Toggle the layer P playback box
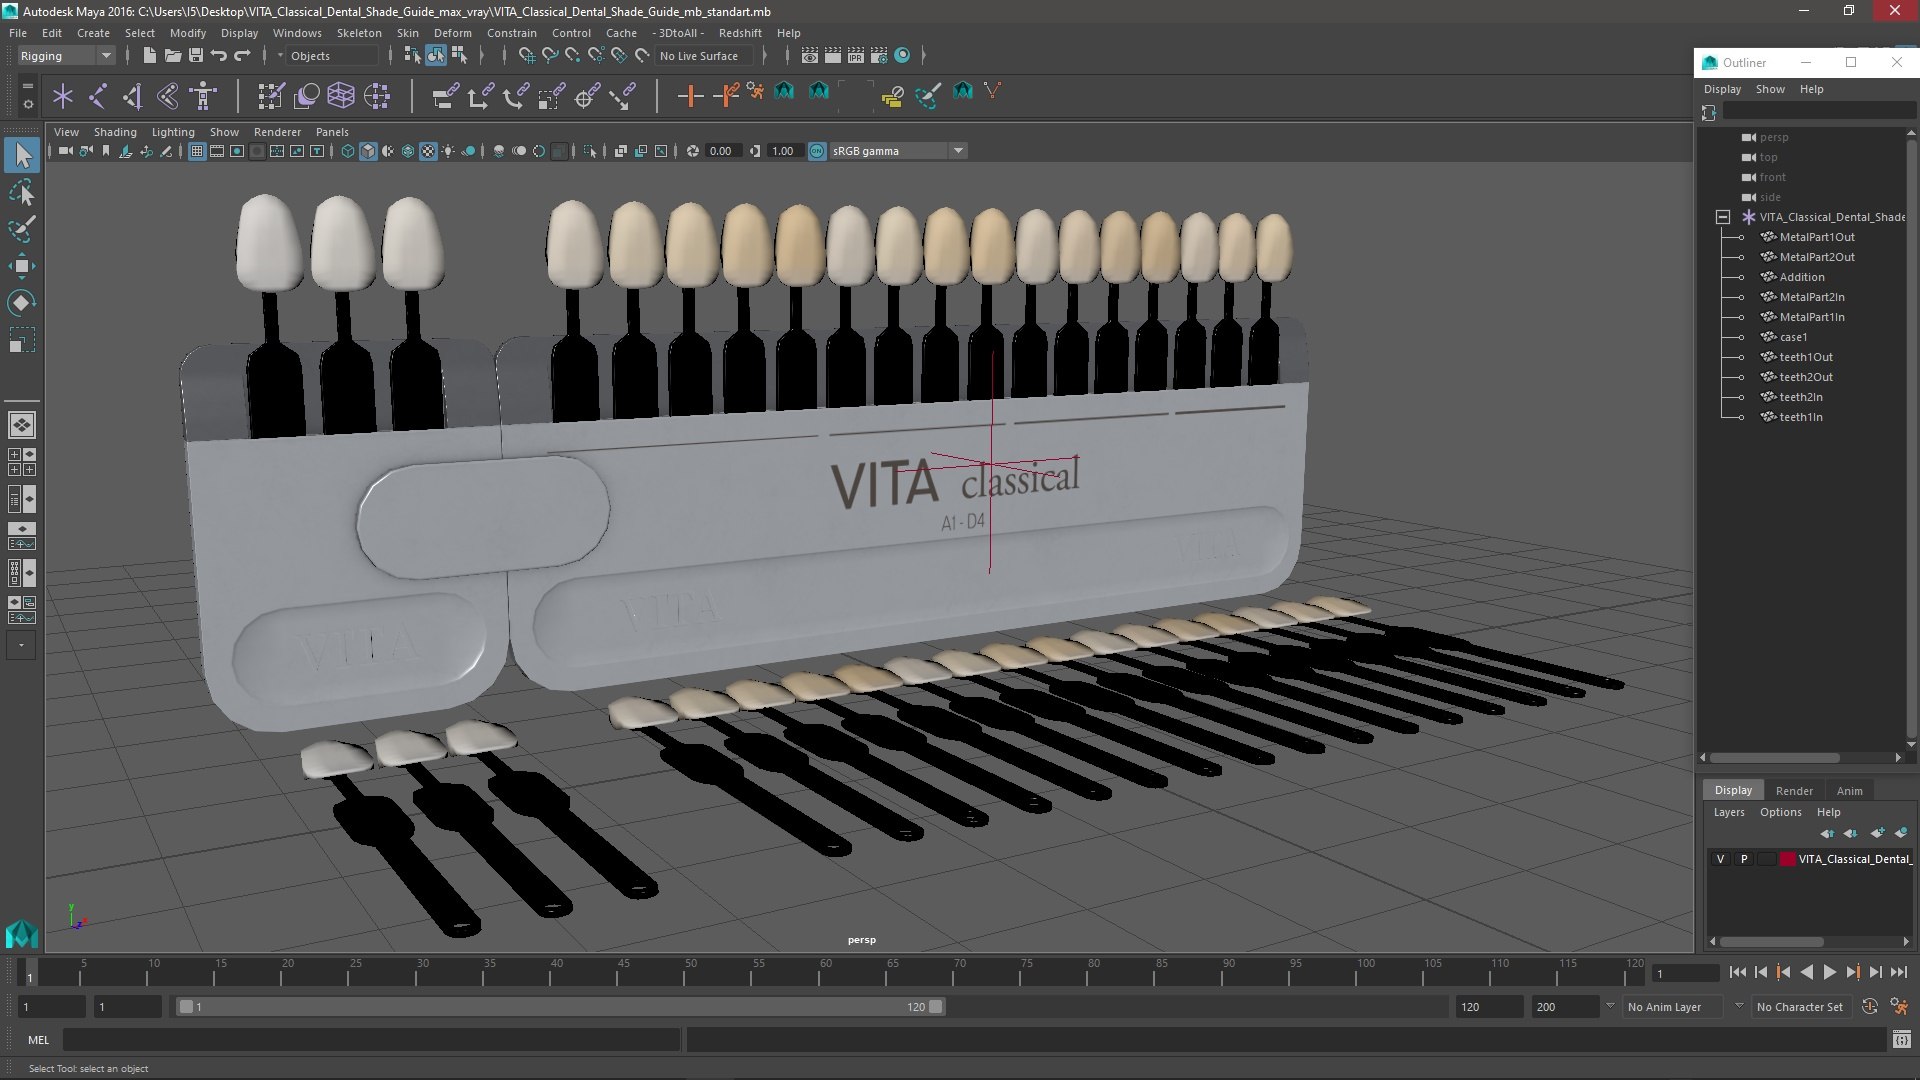 coord(1744,859)
